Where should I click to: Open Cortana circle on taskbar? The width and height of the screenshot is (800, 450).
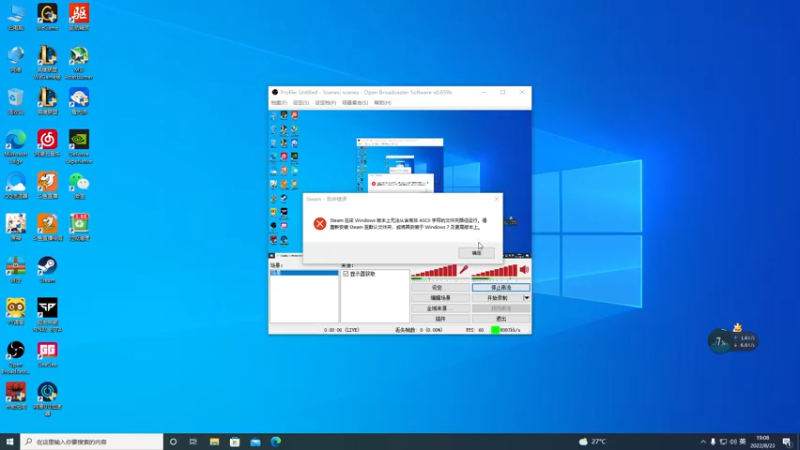tap(173, 441)
